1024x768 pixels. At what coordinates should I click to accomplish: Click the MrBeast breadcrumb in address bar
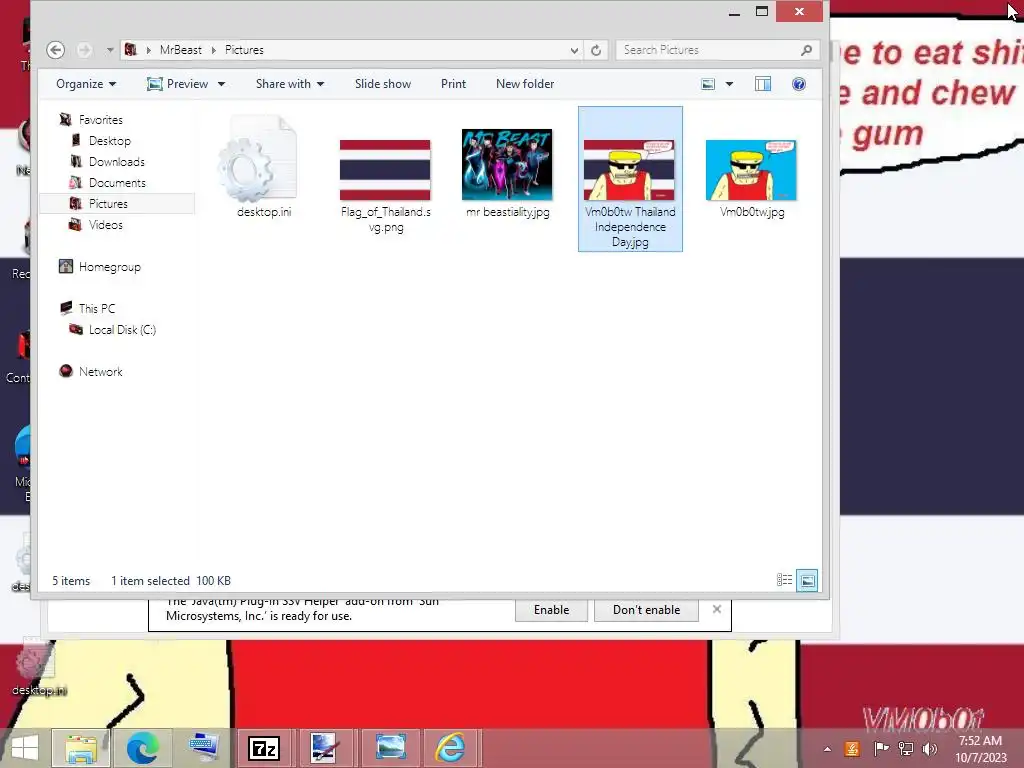[180, 50]
